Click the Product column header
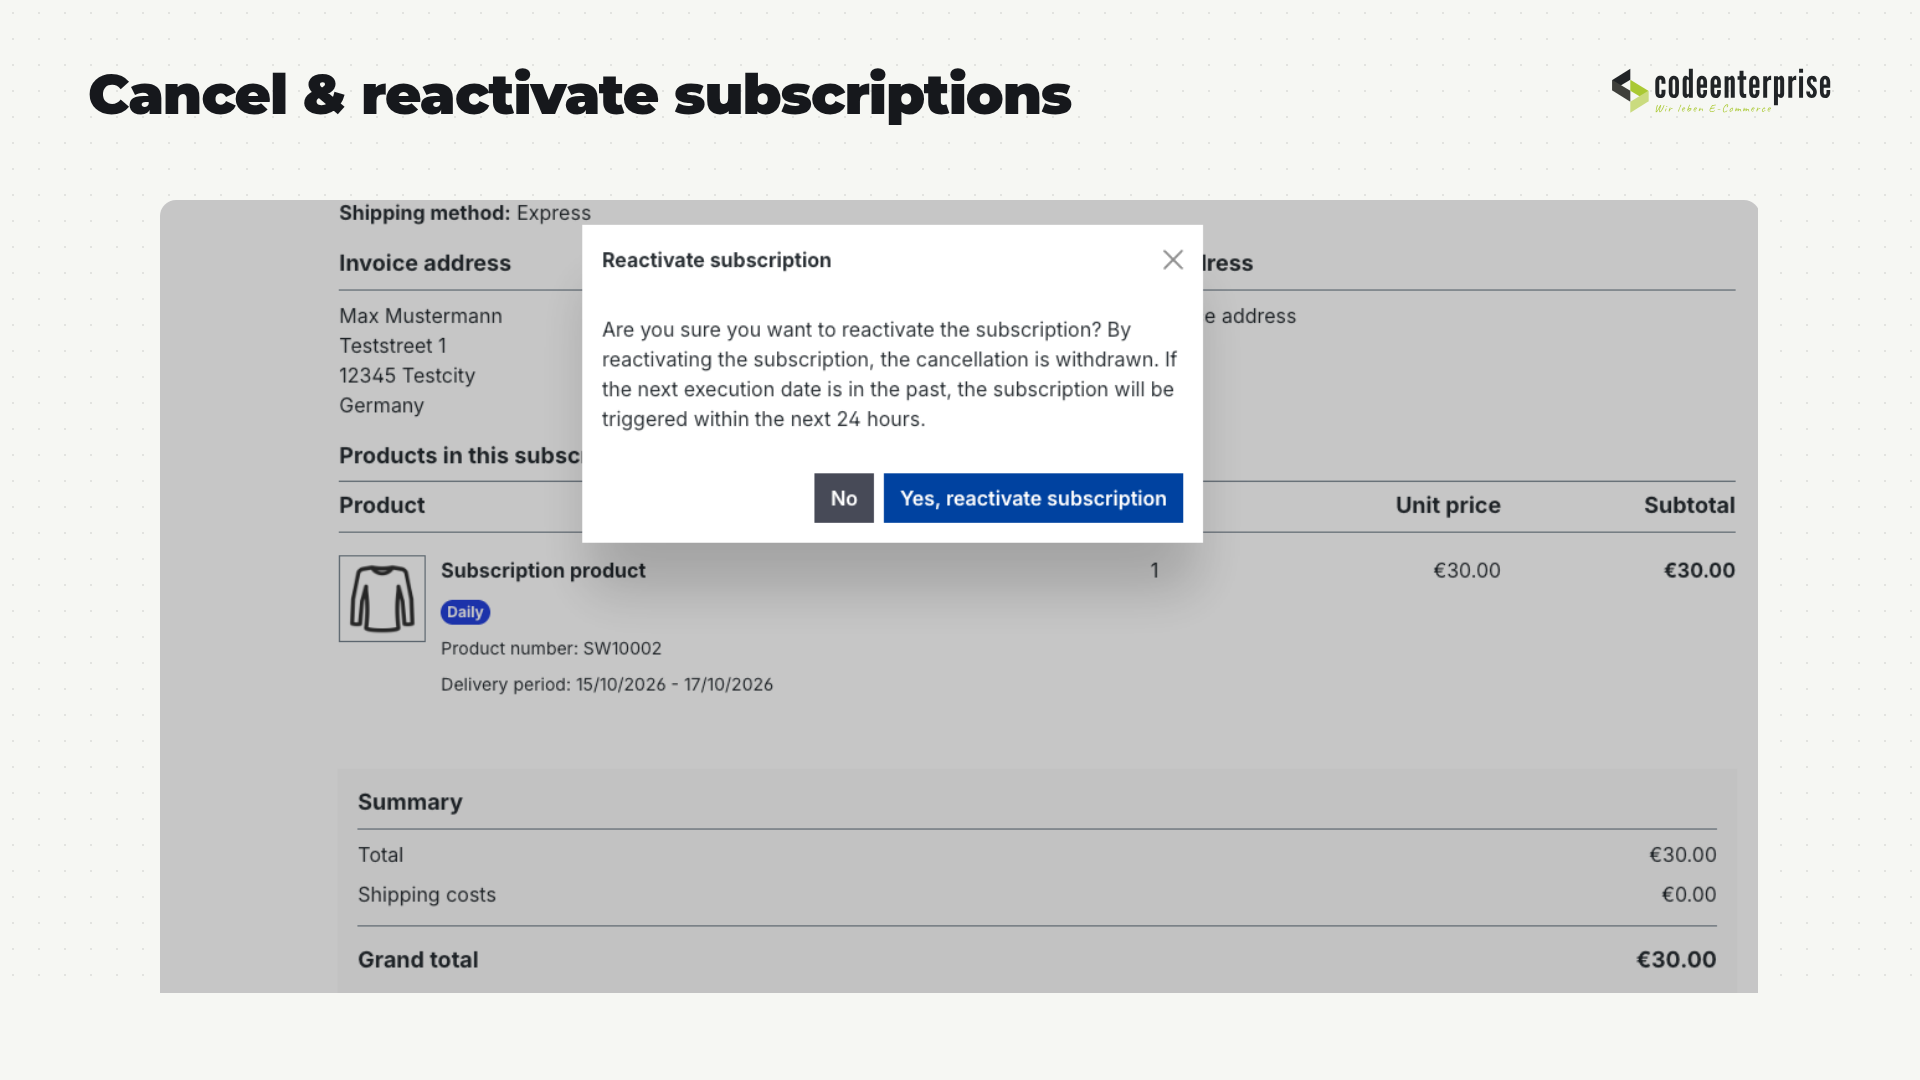 click(x=382, y=505)
